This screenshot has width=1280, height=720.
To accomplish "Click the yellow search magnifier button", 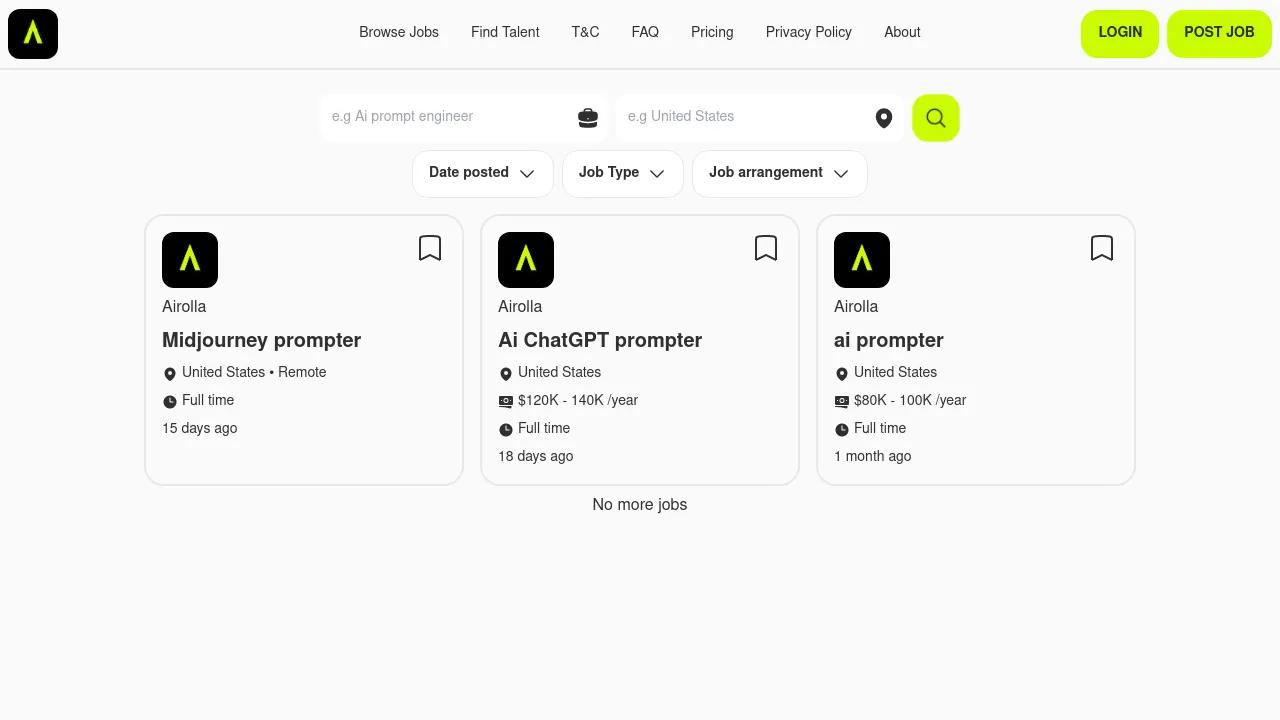I will 935,118.
